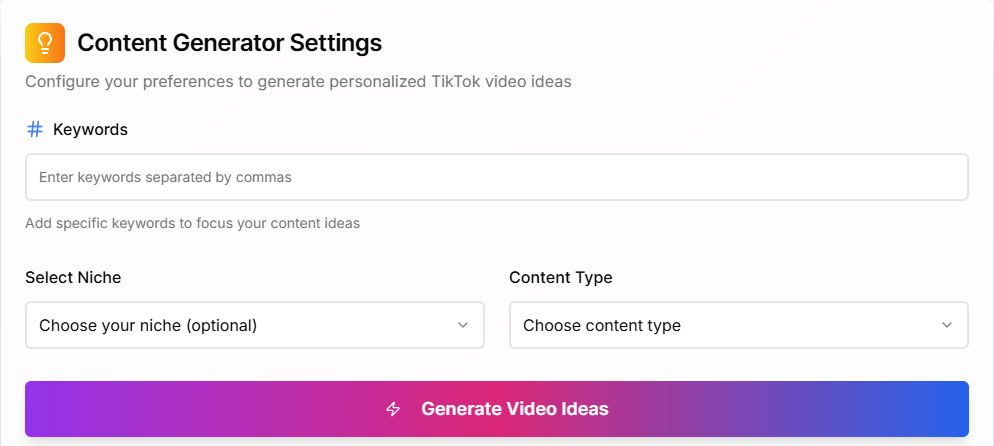Click the 'Enter keywords separated by commas' placeholder
994x446 pixels.
[x=165, y=177]
